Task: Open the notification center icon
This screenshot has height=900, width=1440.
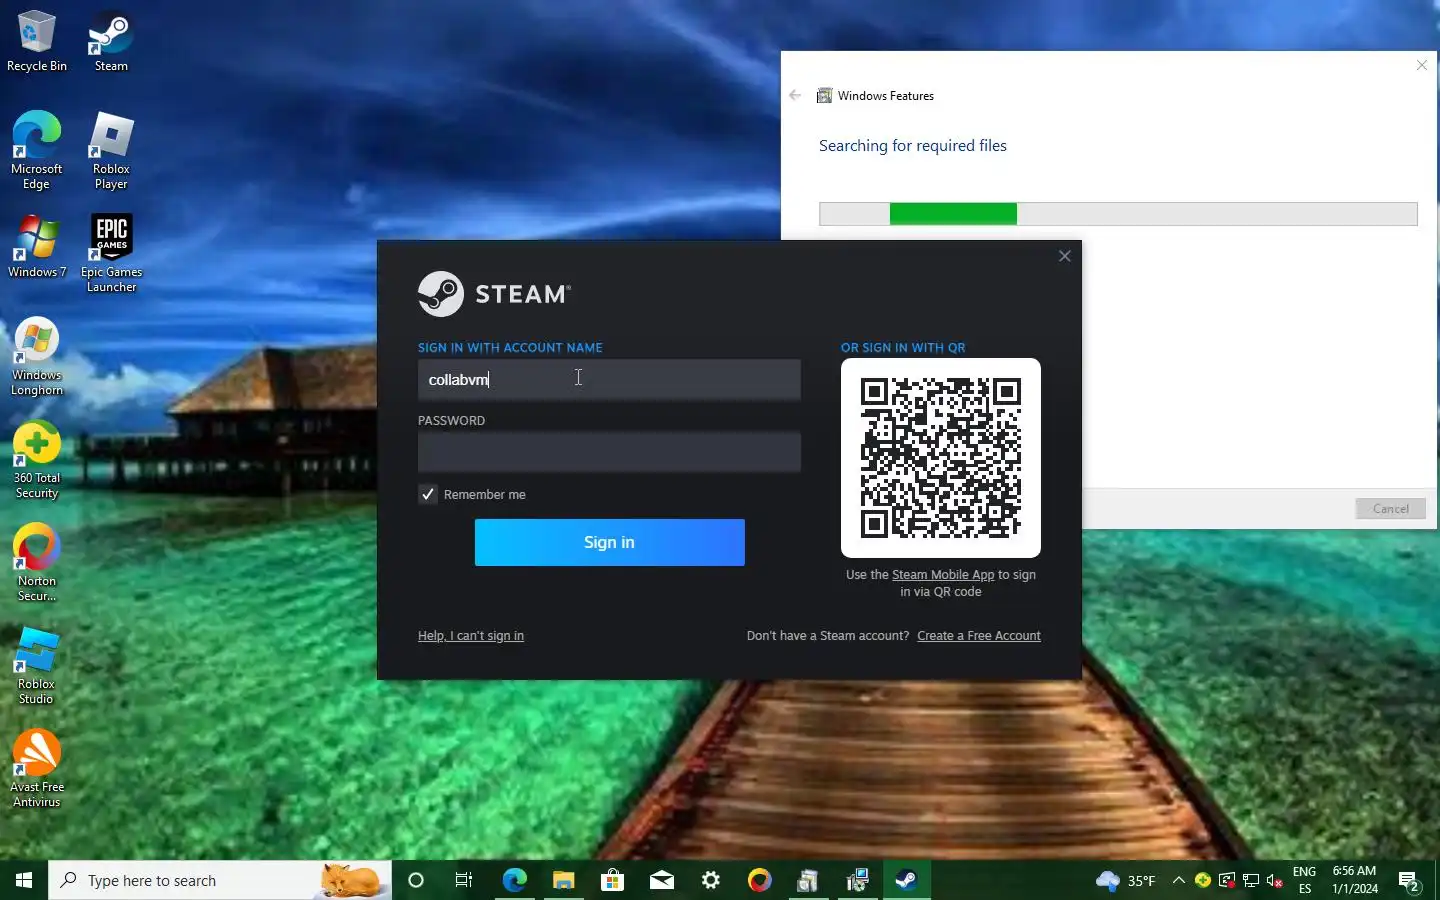Action: (1410, 881)
